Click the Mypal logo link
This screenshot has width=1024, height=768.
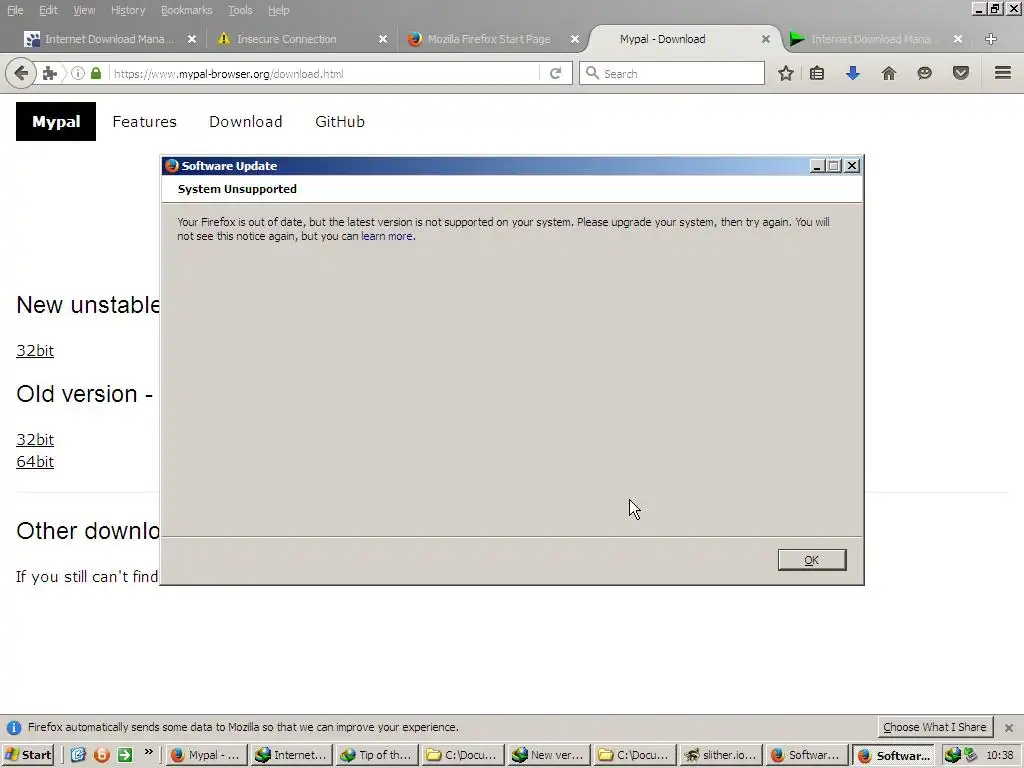(x=56, y=121)
